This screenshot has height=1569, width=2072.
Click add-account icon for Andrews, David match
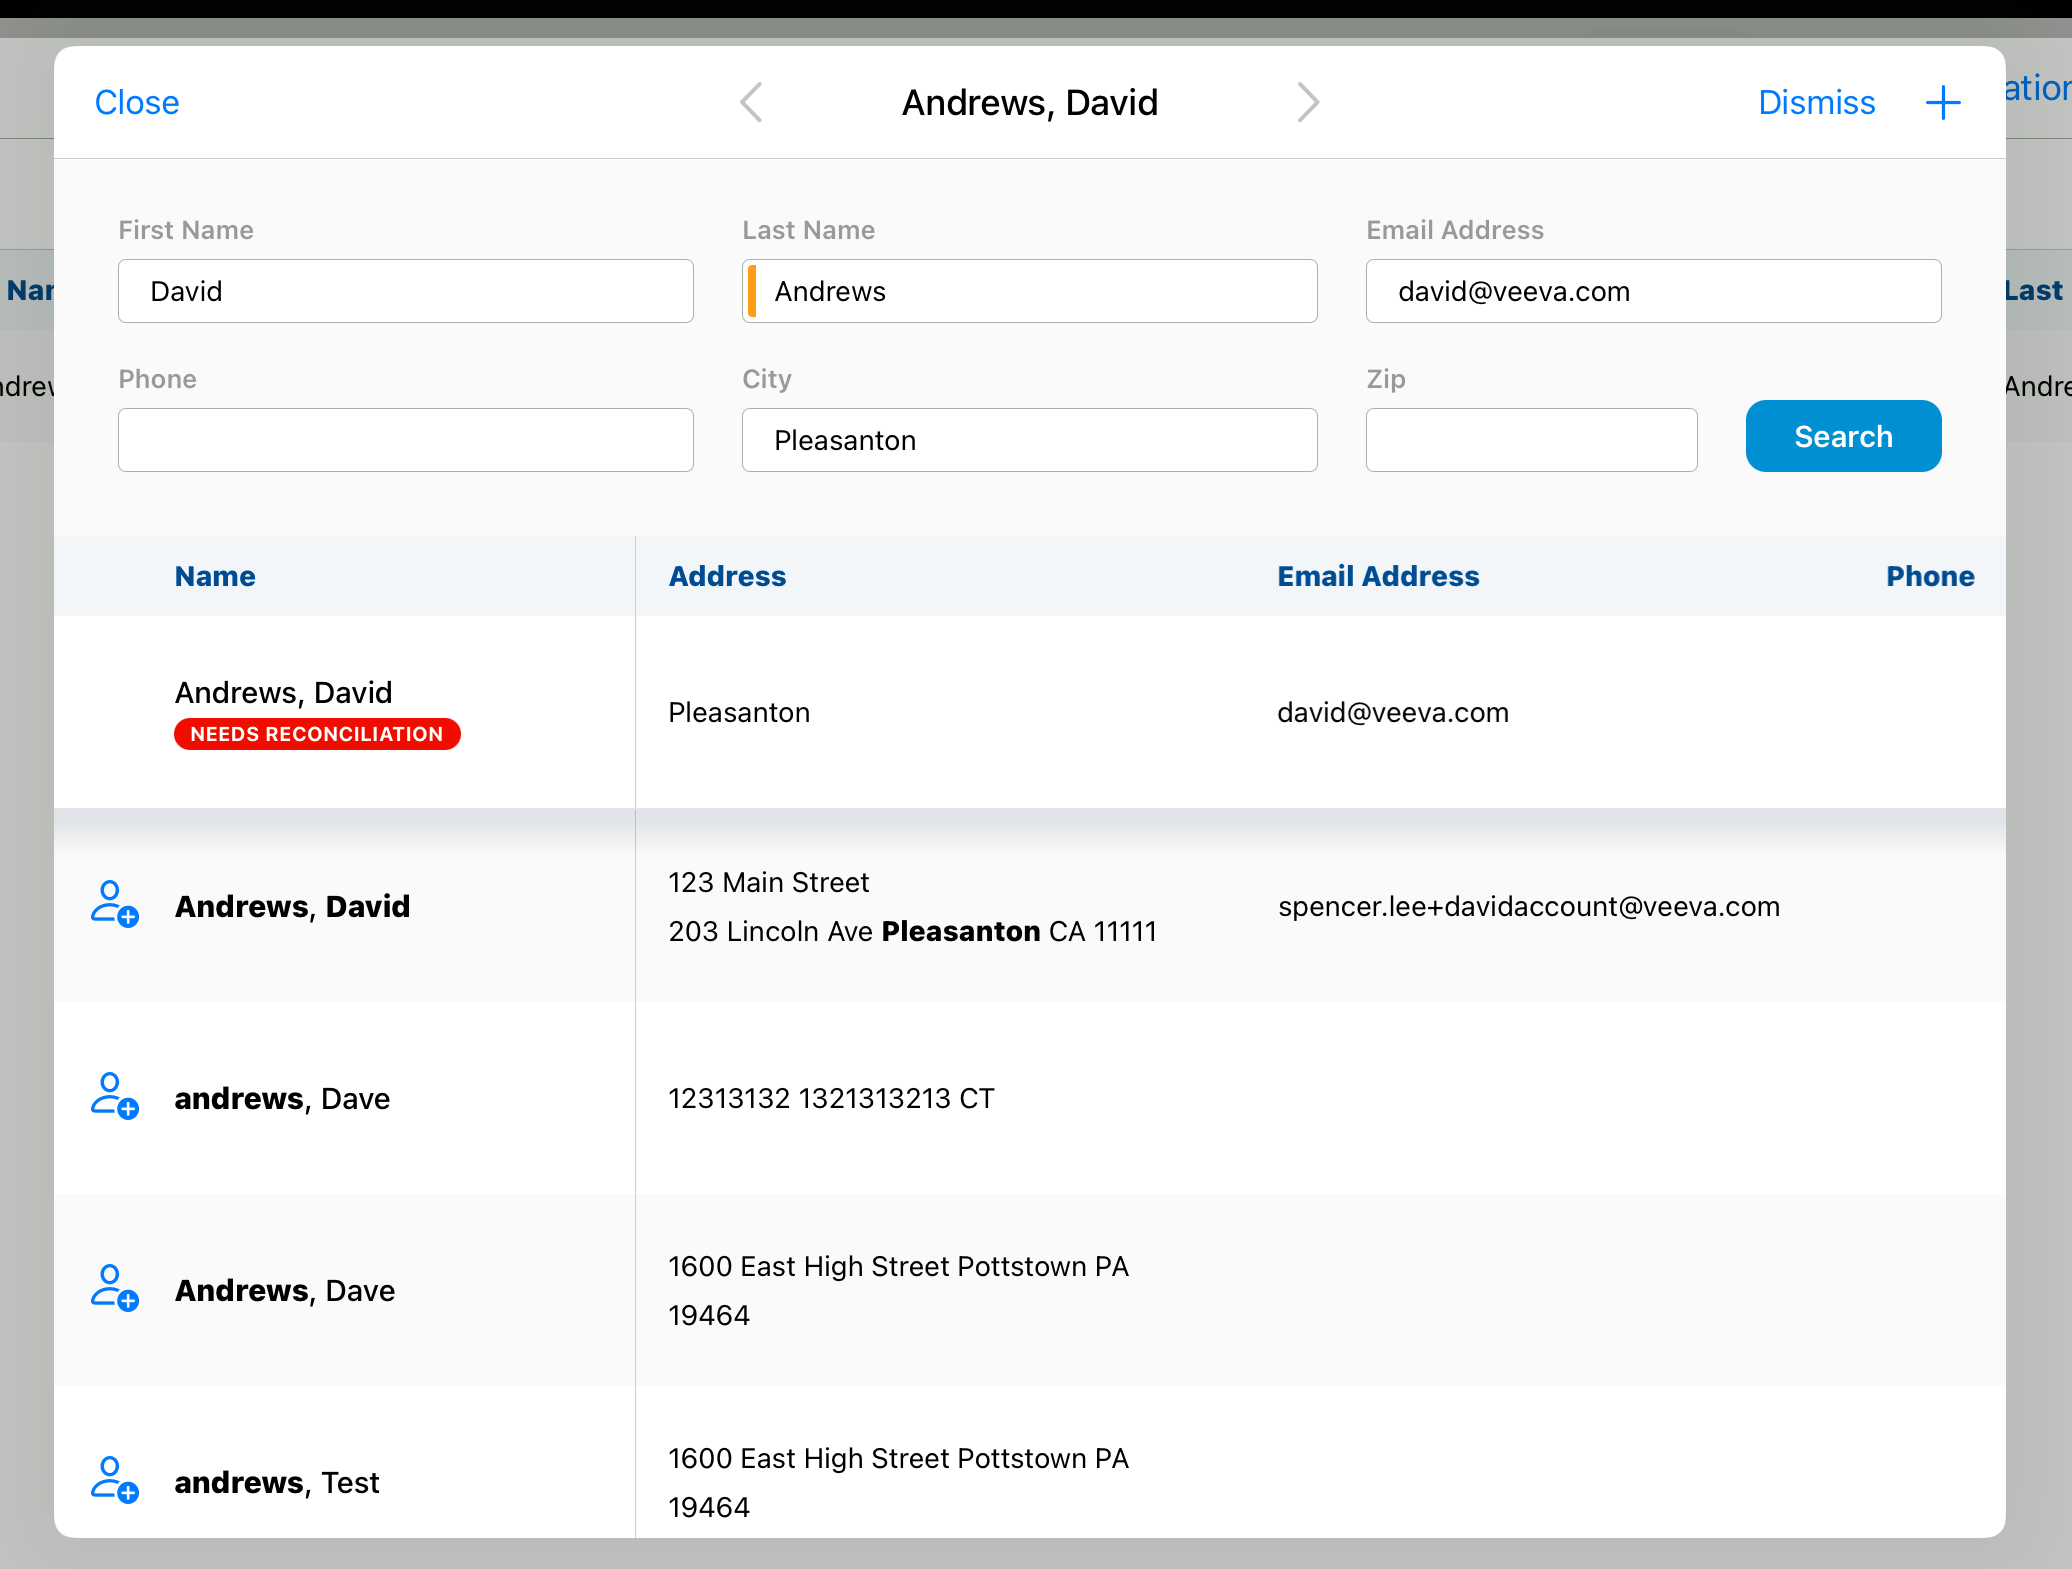coord(114,904)
